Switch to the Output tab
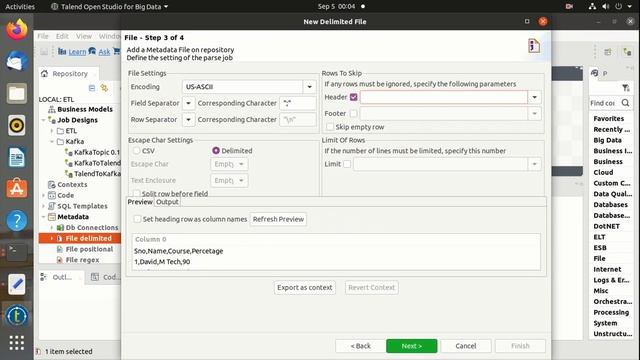Viewport: 640px width, 360px height. pyautogui.click(x=167, y=202)
